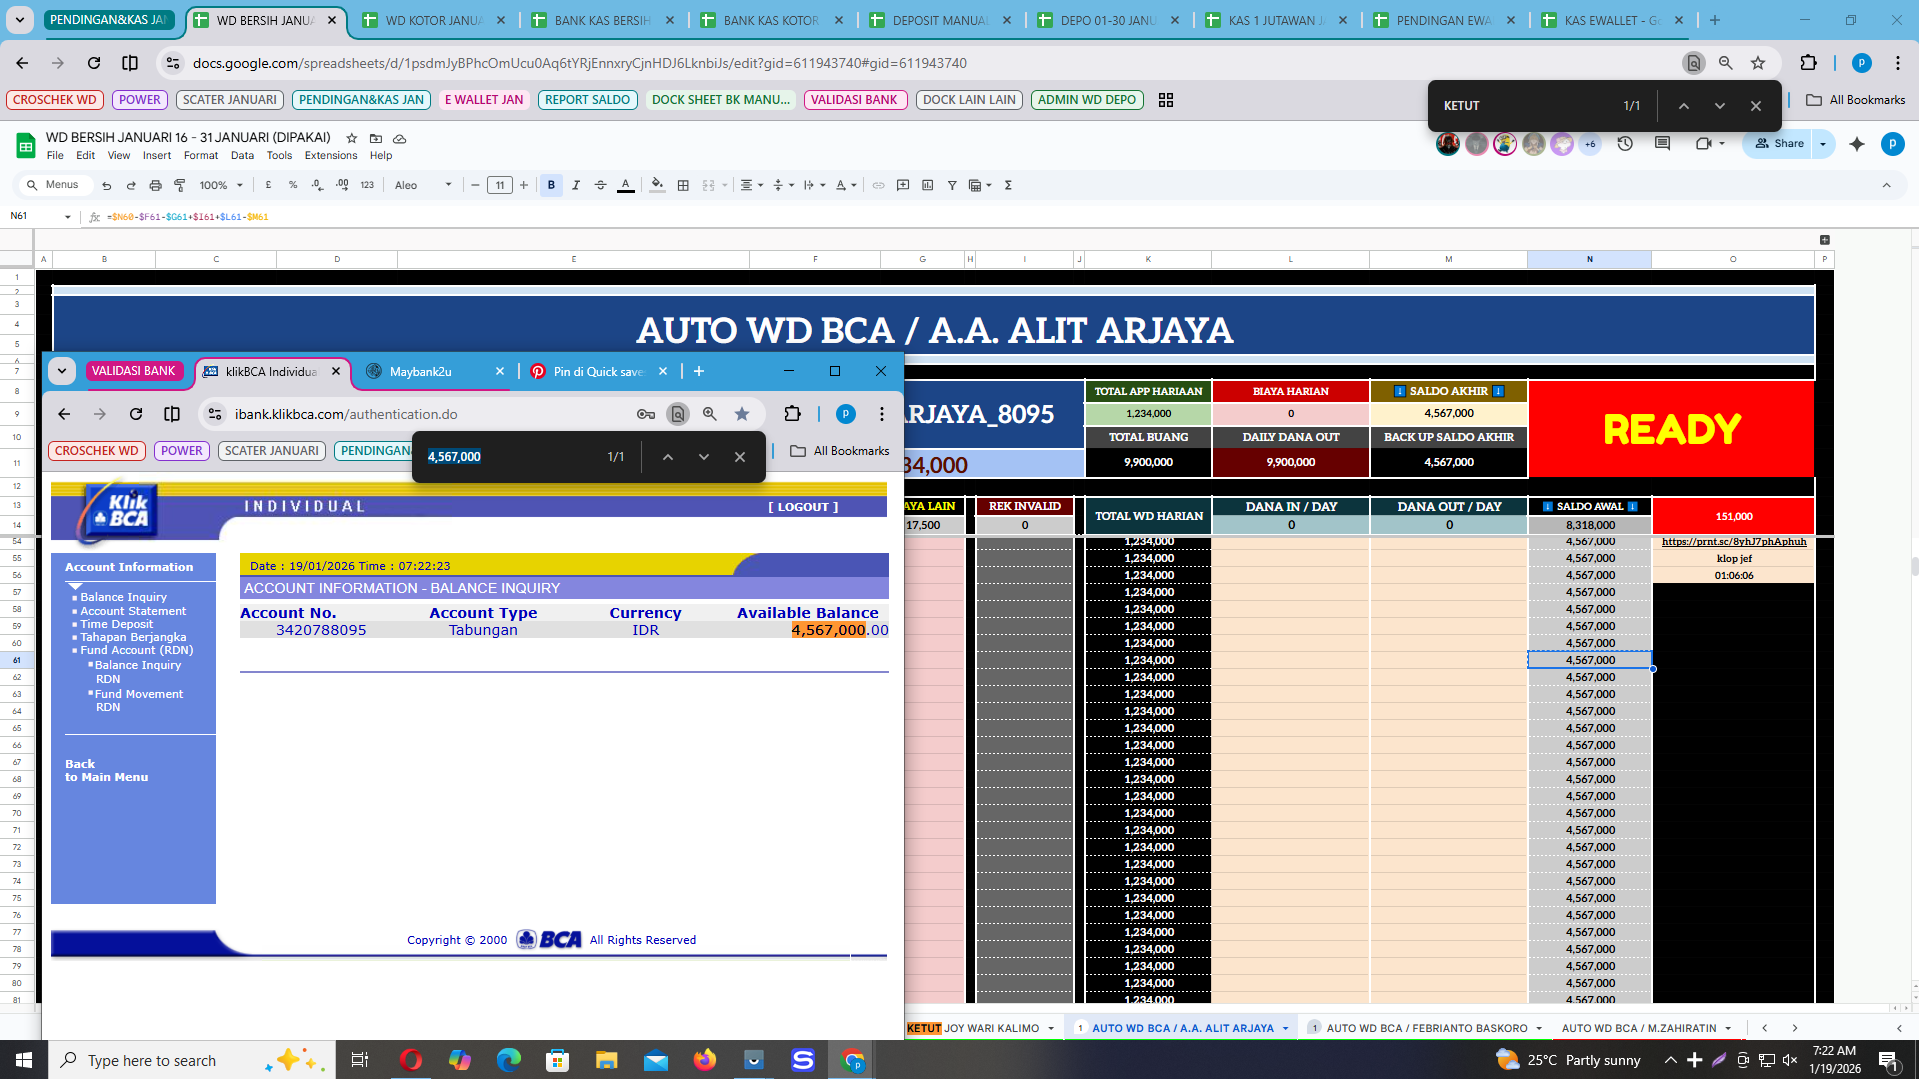Image resolution: width=1919 pixels, height=1079 pixels.
Task: Click the font size field showing 11
Action: tap(500, 185)
